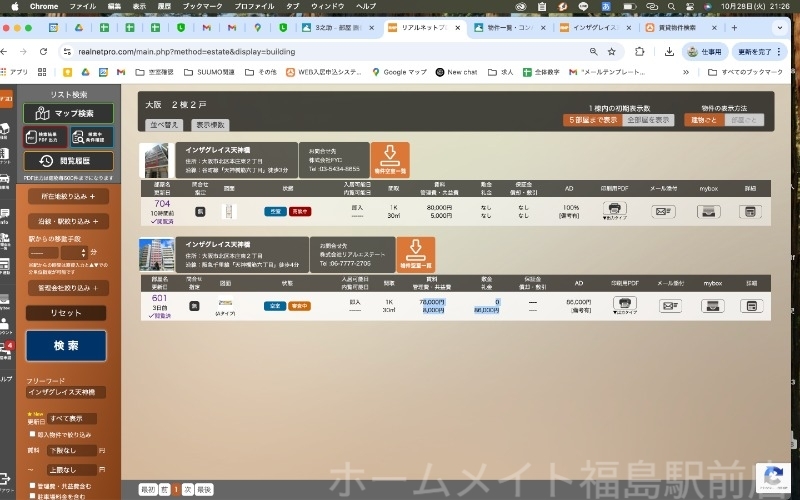The image size is (800, 500).
Task: Open new browser tab
Action: coord(734,28)
